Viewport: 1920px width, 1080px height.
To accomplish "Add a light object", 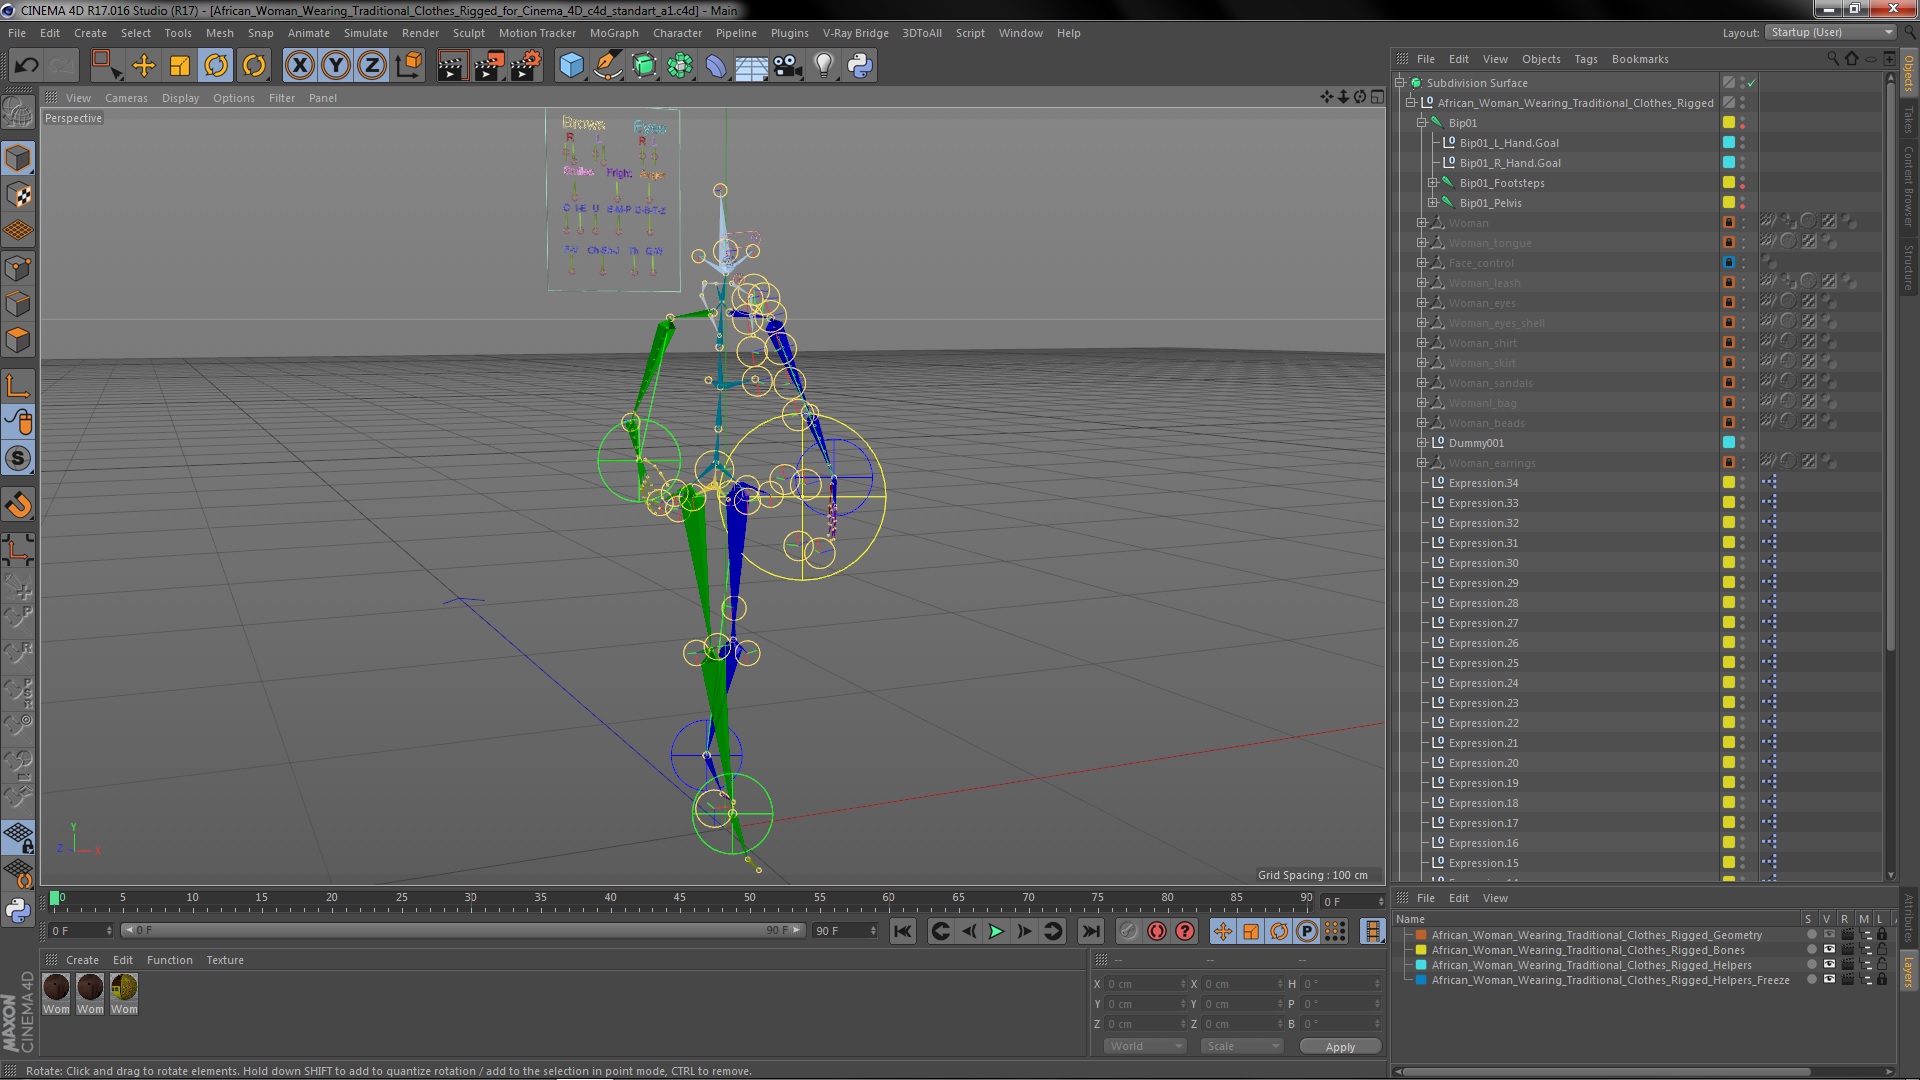I will (823, 66).
